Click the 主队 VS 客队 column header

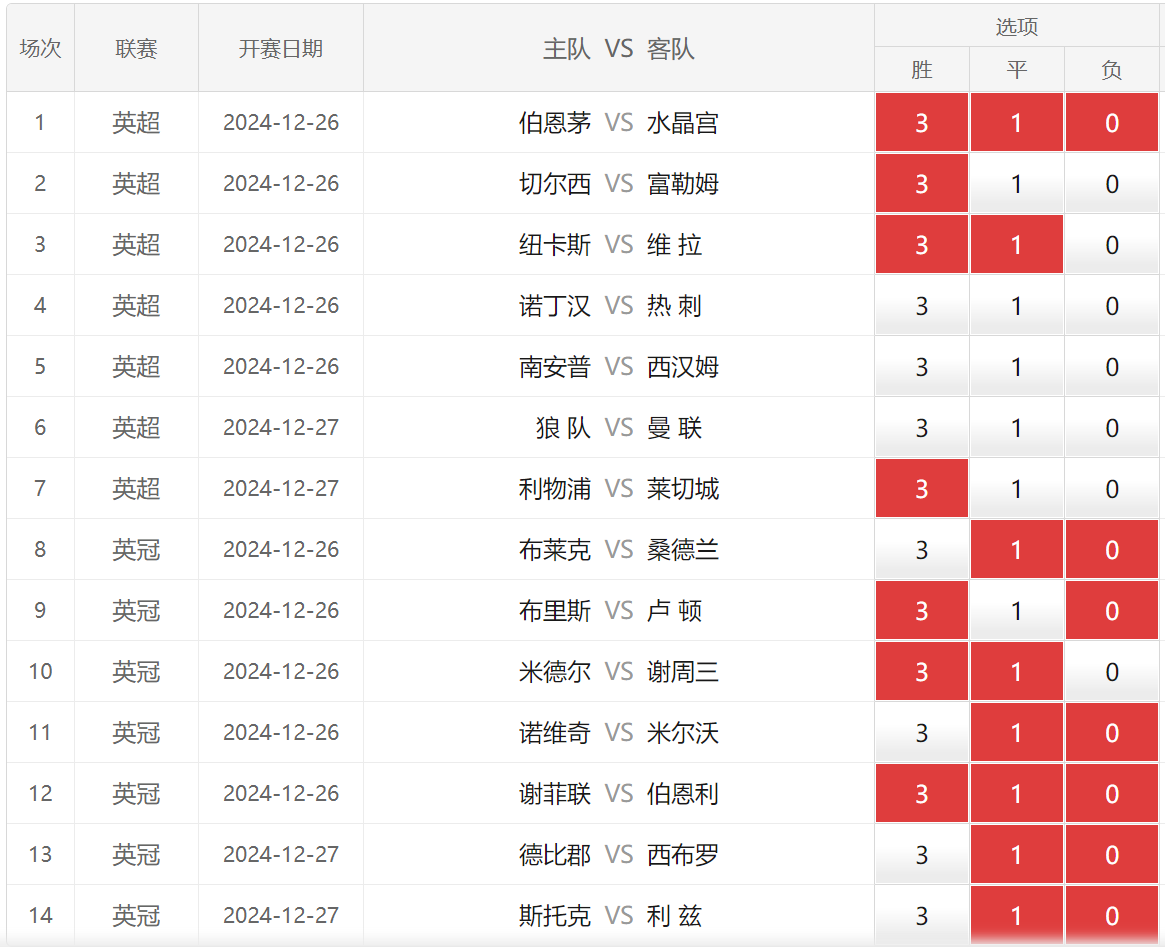(618, 48)
